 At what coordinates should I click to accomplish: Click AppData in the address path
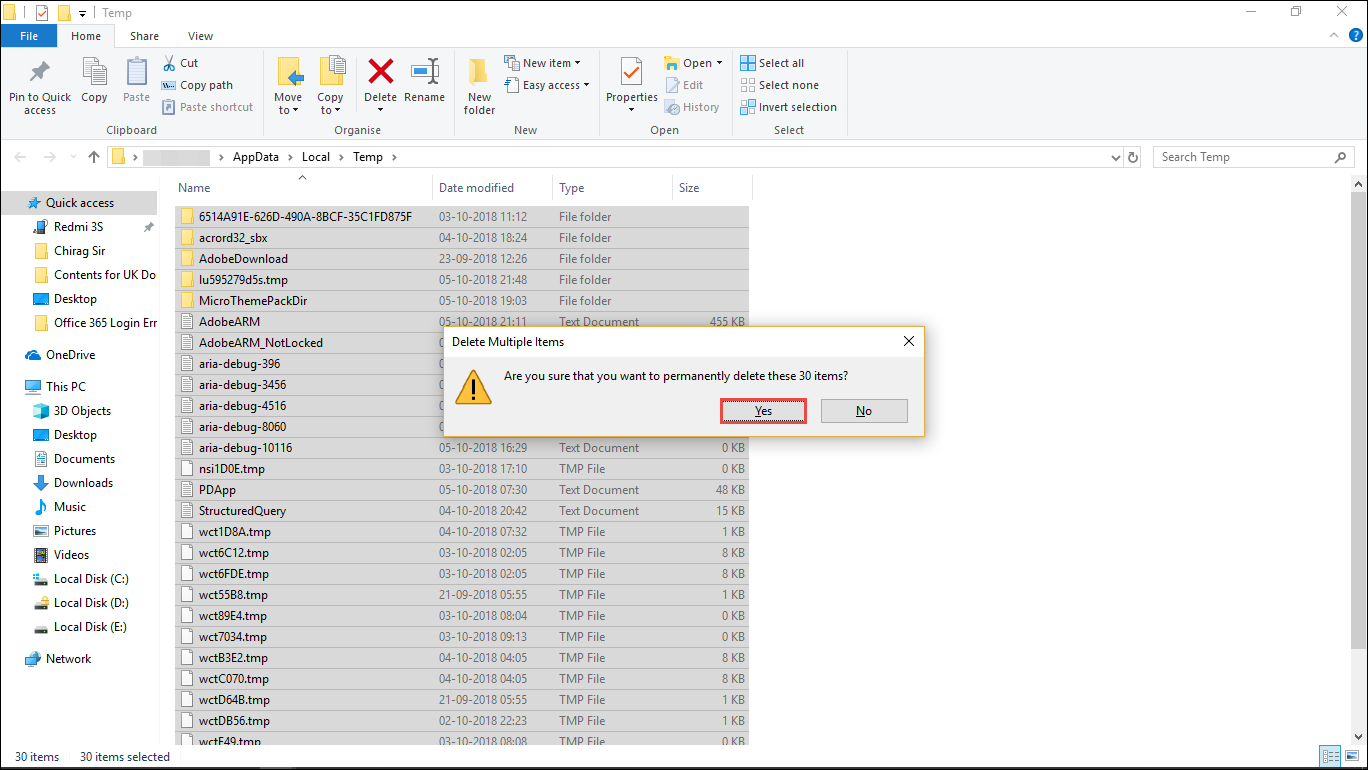256,157
